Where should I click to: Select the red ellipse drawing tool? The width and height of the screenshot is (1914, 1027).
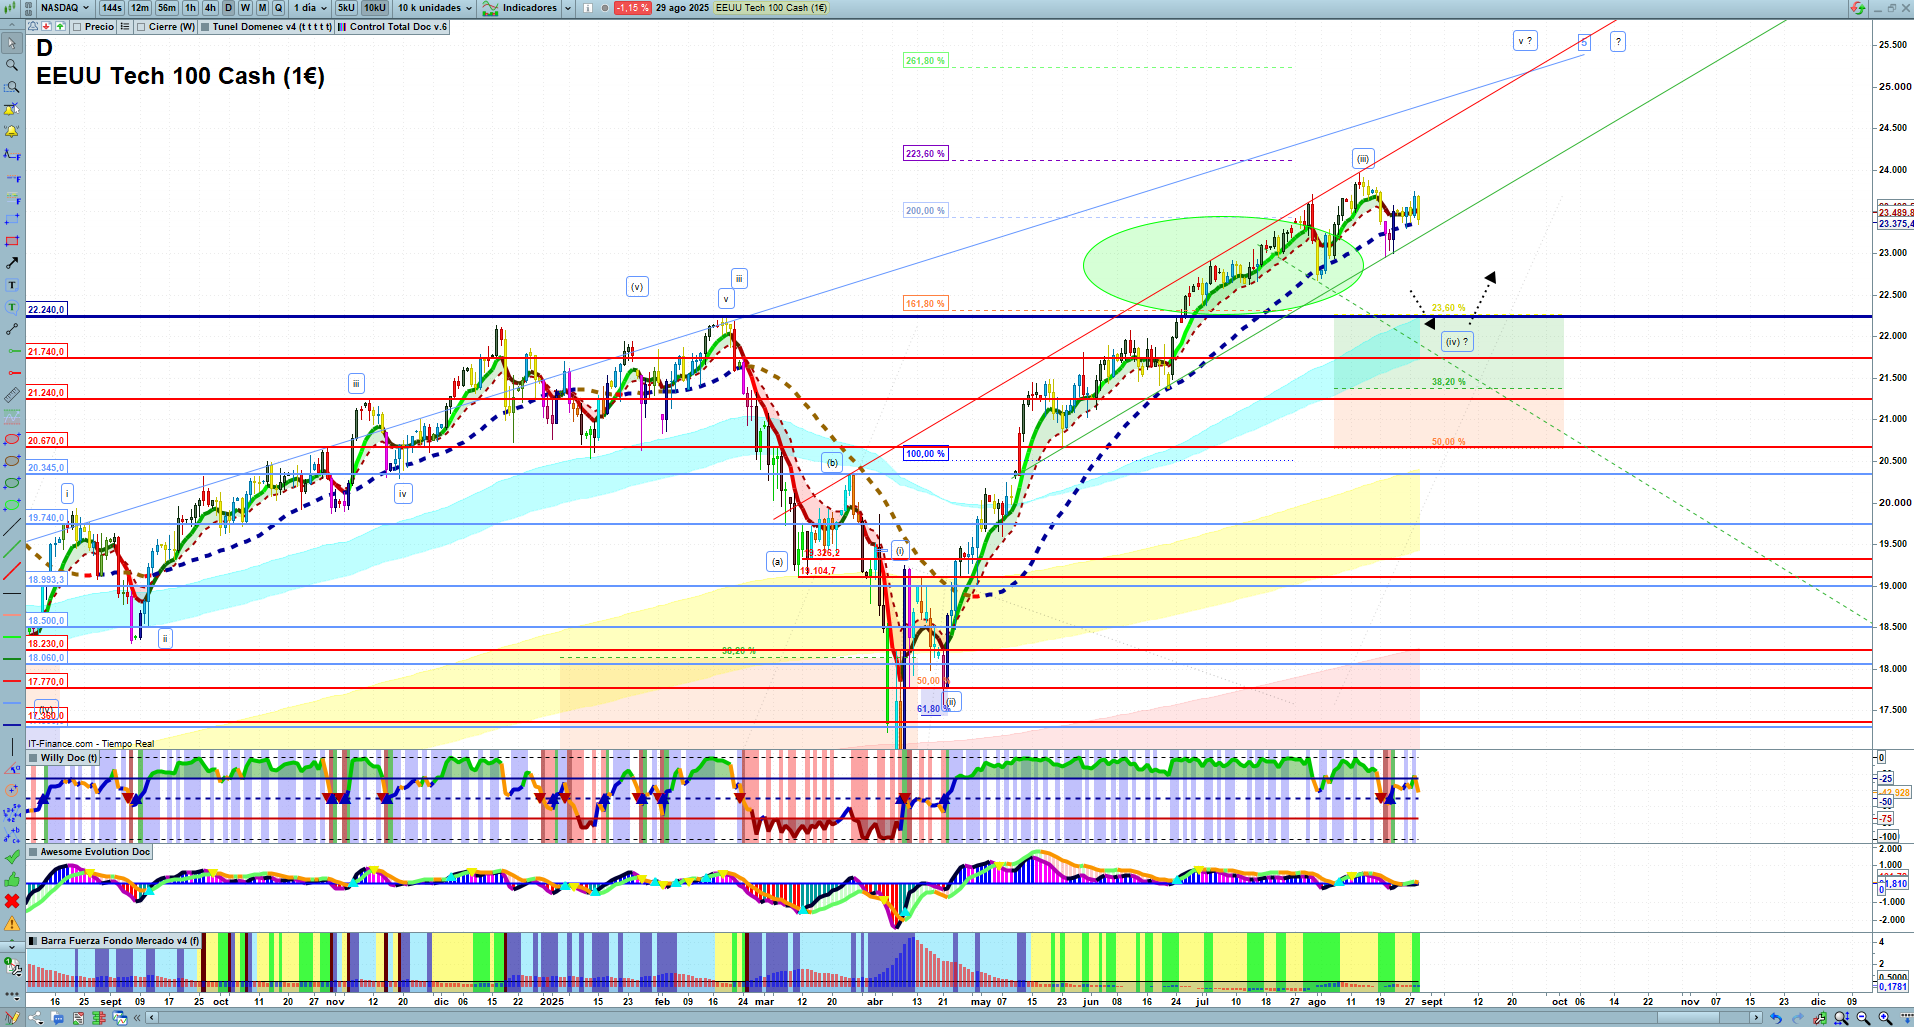pos(12,439)
